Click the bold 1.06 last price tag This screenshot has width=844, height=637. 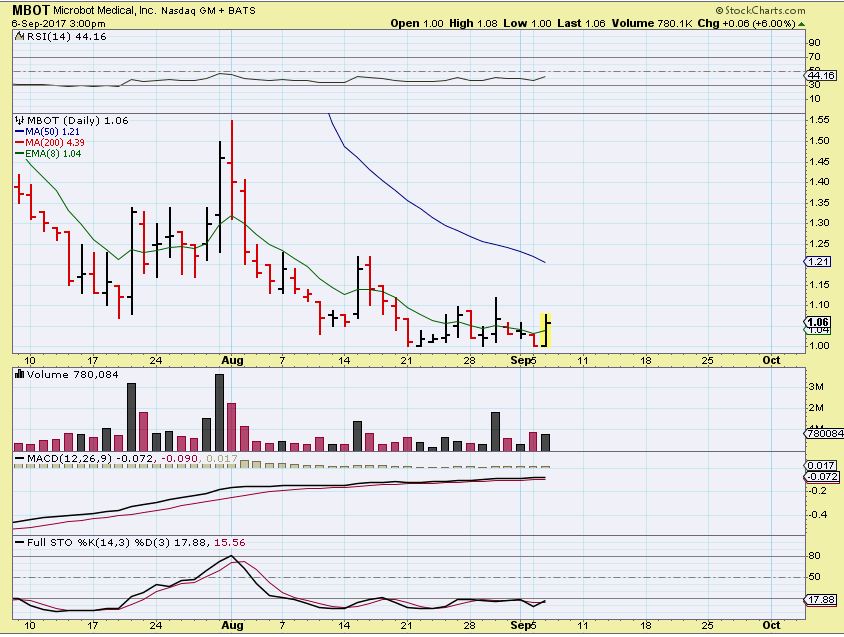818,322
